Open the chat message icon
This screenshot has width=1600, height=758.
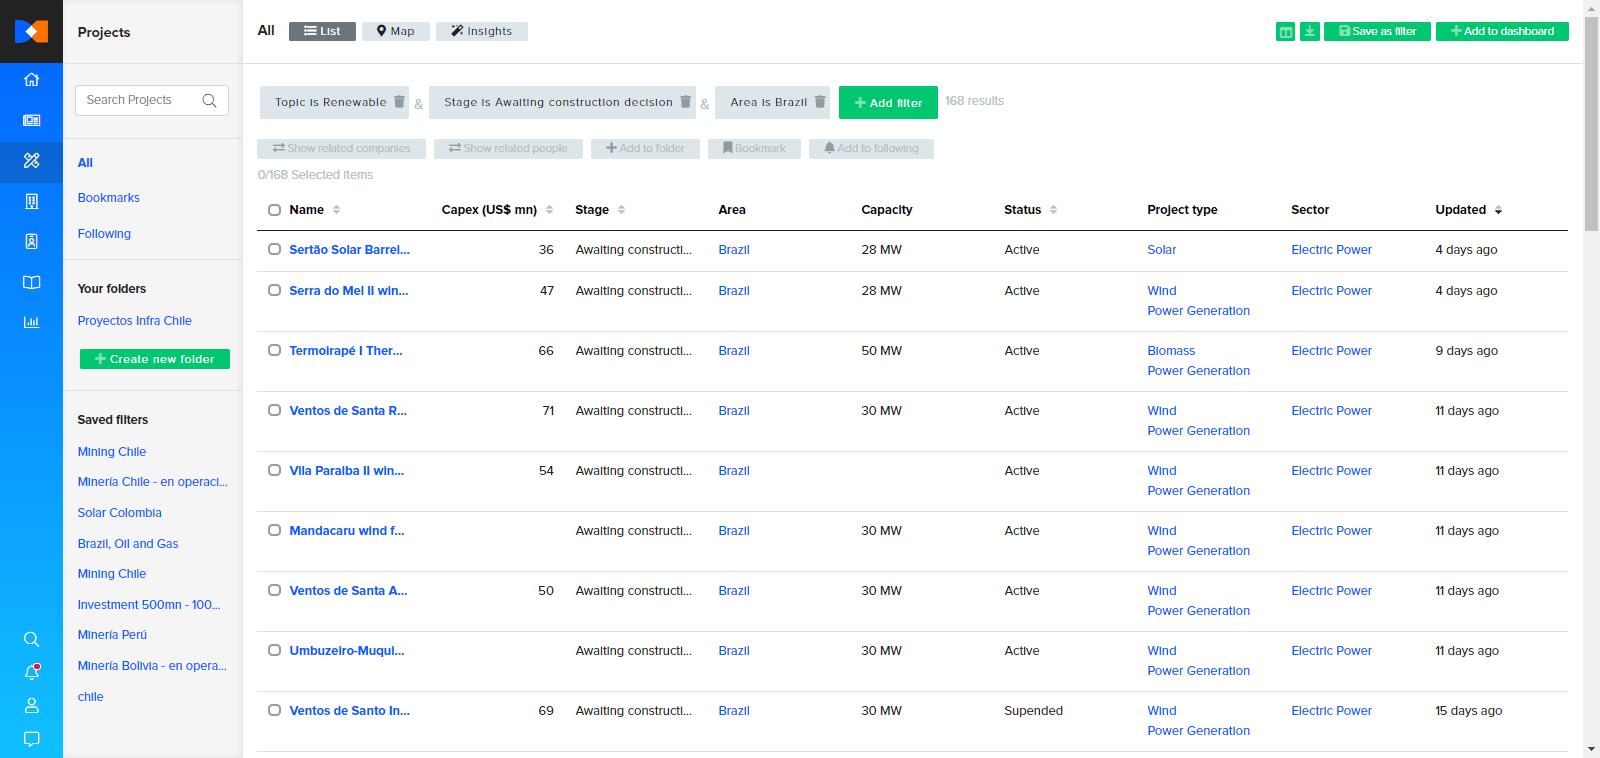coord(31,739)
